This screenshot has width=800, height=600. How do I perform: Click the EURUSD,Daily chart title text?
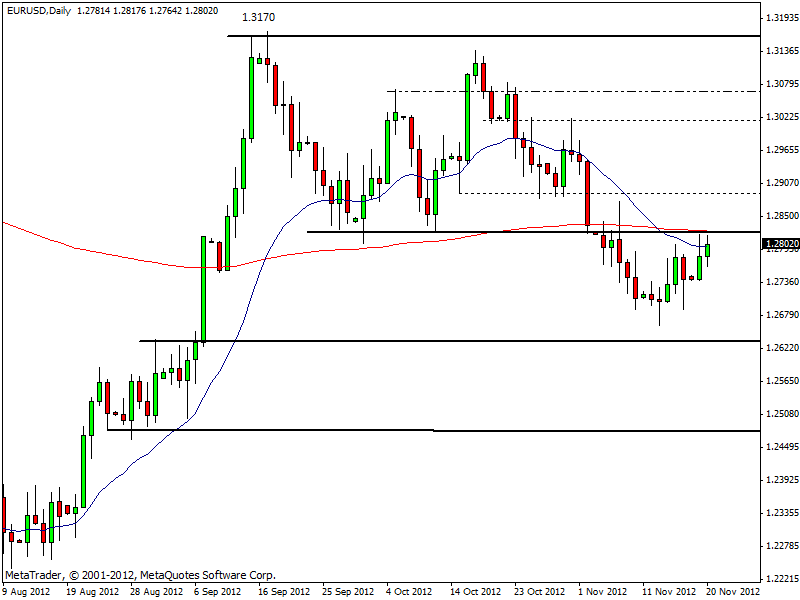point(43,9)
